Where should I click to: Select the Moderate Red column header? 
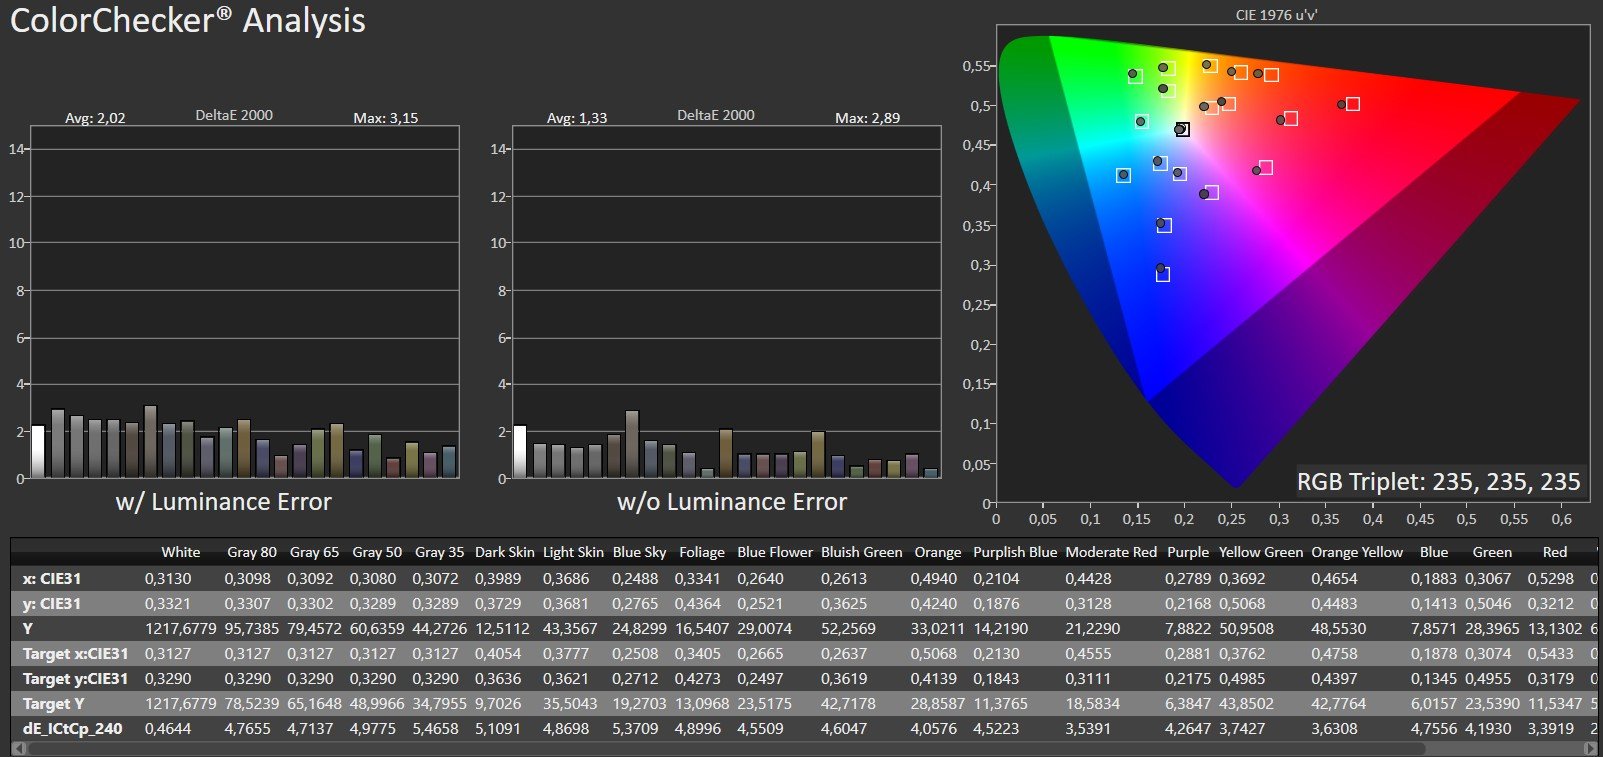(1110, 552)
